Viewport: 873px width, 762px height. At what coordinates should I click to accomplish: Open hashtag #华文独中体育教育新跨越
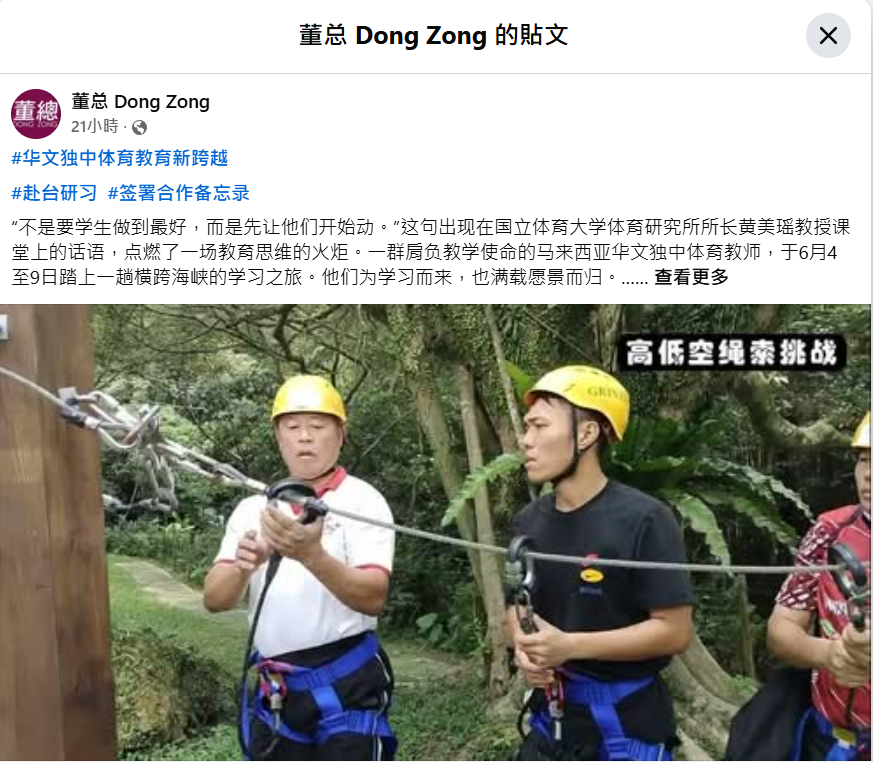click(120, 158)
